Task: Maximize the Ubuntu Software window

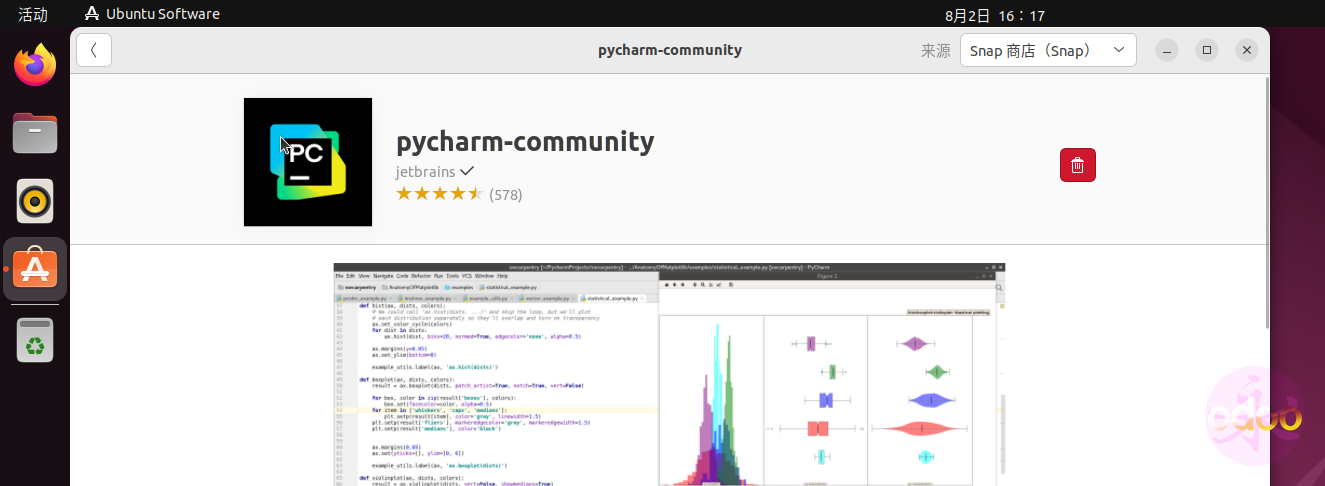Action: (1207, 50)
